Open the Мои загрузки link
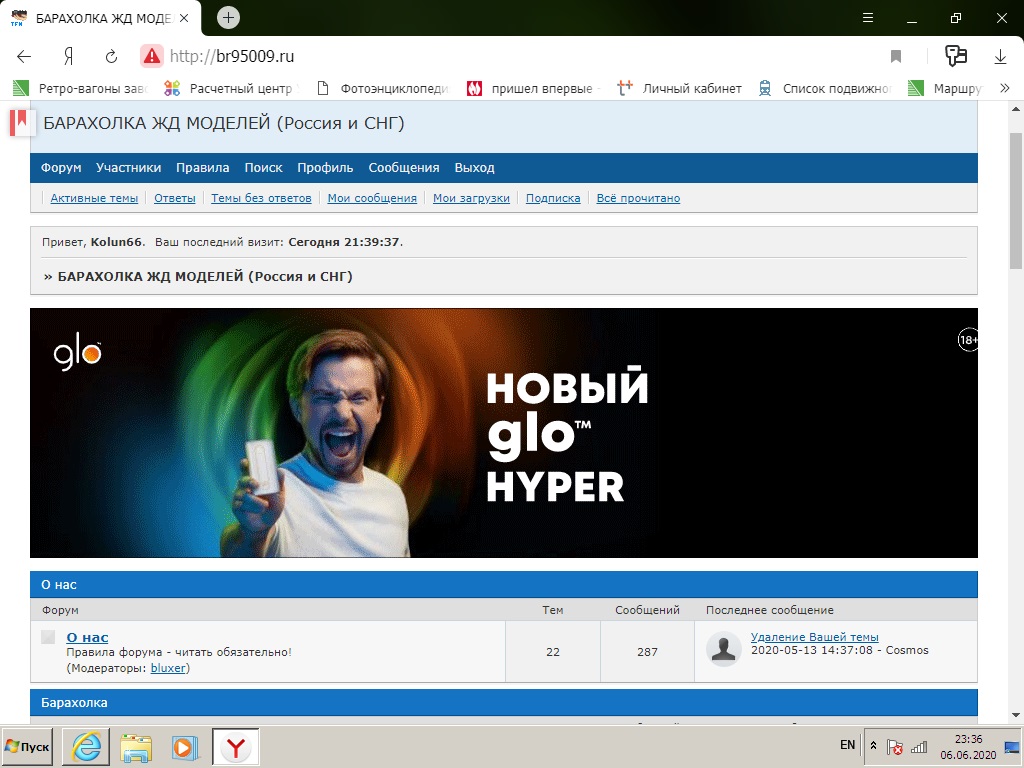The height and width of the screenshot is (768, 1024). pyautogui.click(x=472, y=198)
